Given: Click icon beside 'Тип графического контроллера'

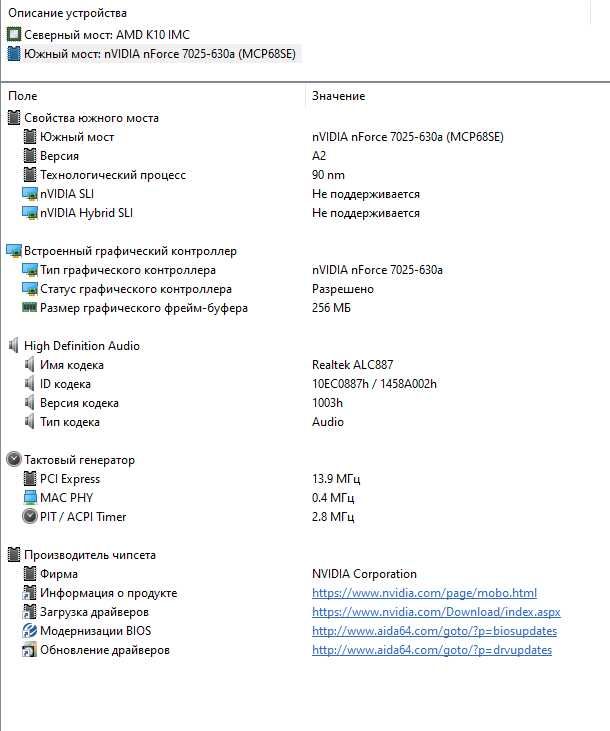Looking at the screenshot, I should tap(29, 270).
